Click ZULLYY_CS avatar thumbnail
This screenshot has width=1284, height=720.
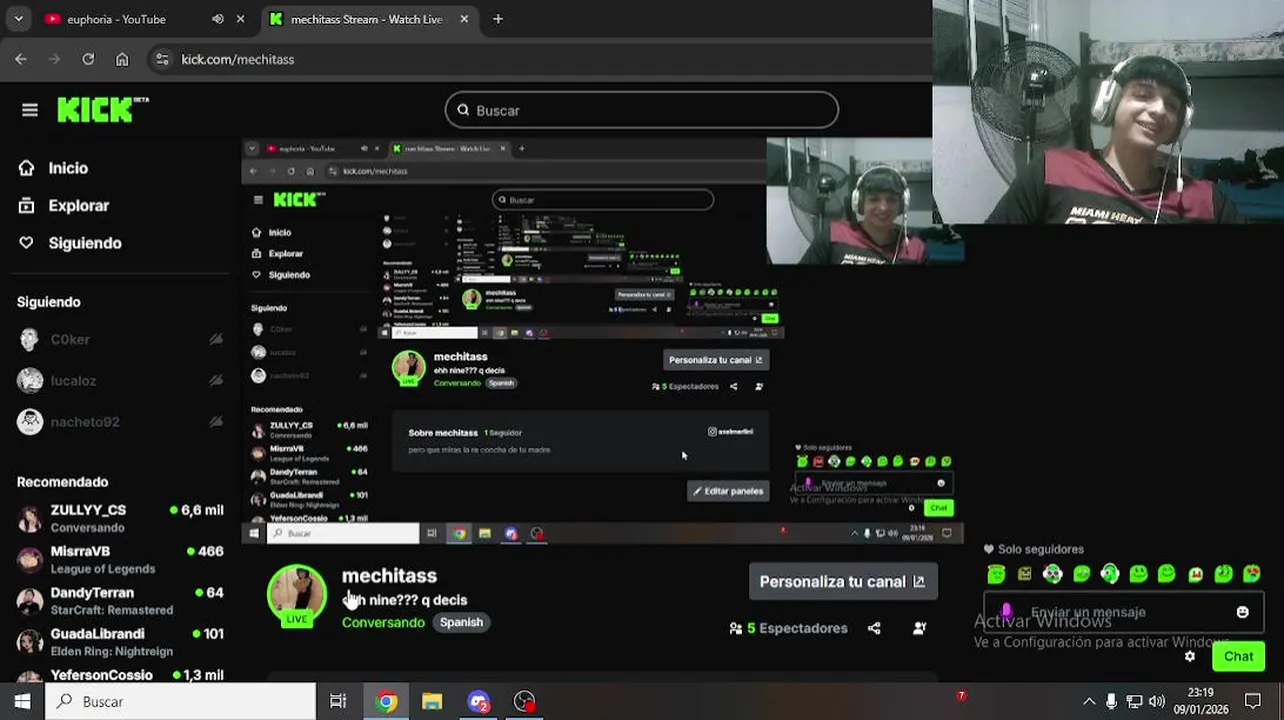coord(31,518)
